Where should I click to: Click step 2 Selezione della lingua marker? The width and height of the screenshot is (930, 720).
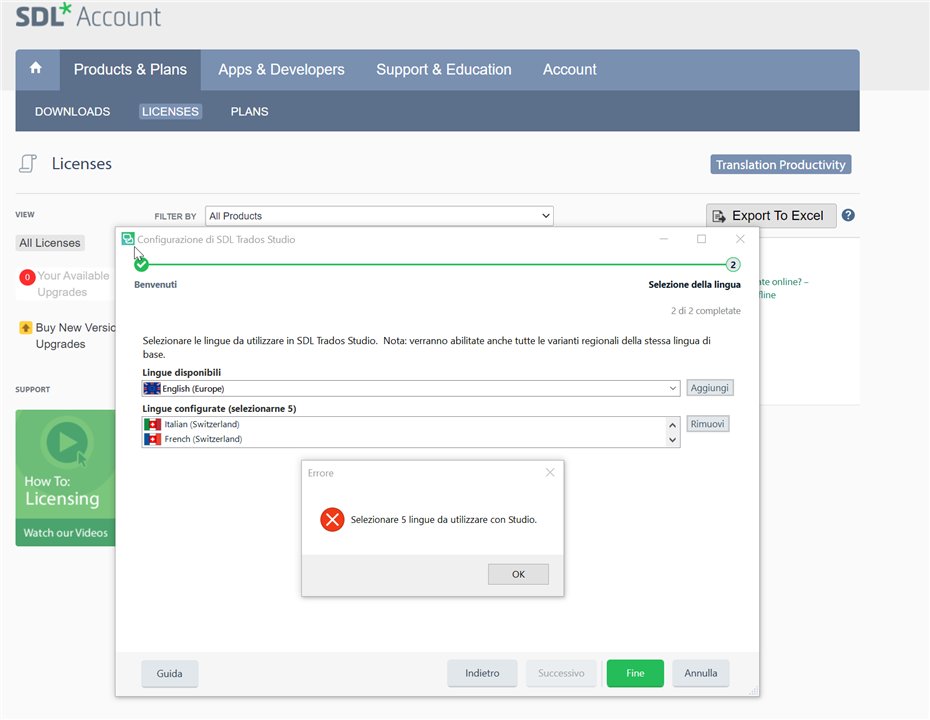(x=733, y=265)
